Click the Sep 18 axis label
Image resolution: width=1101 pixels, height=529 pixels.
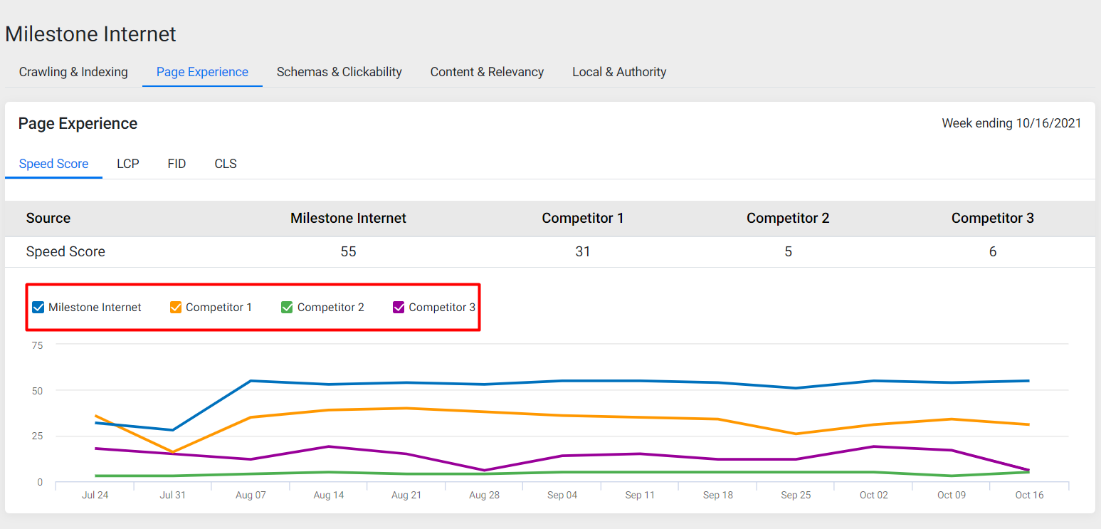tap(718, 495)
